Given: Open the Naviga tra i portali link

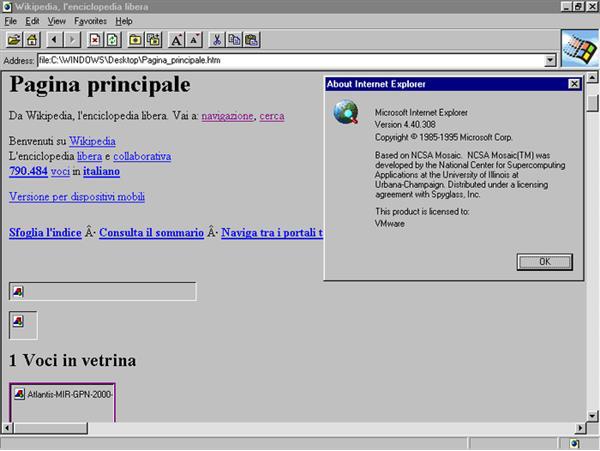Looking at the screenshot, I should tap(272, 233).
